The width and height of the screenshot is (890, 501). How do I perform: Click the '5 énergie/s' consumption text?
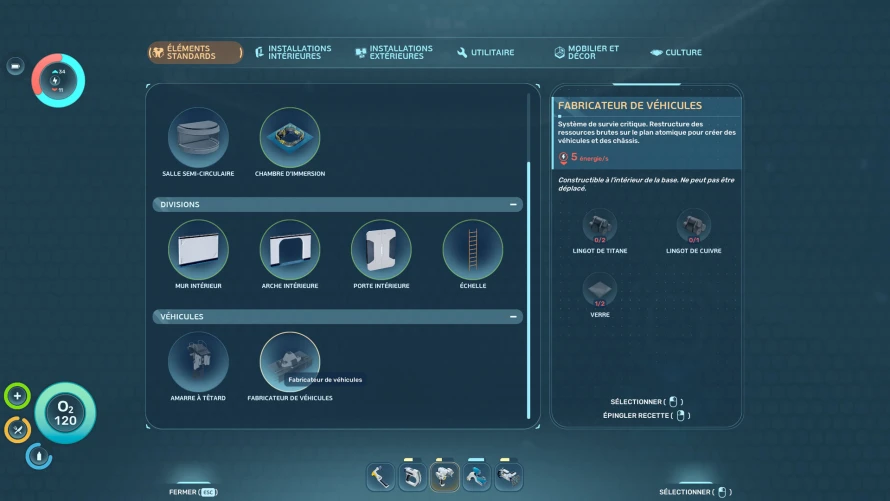[589, 157]
